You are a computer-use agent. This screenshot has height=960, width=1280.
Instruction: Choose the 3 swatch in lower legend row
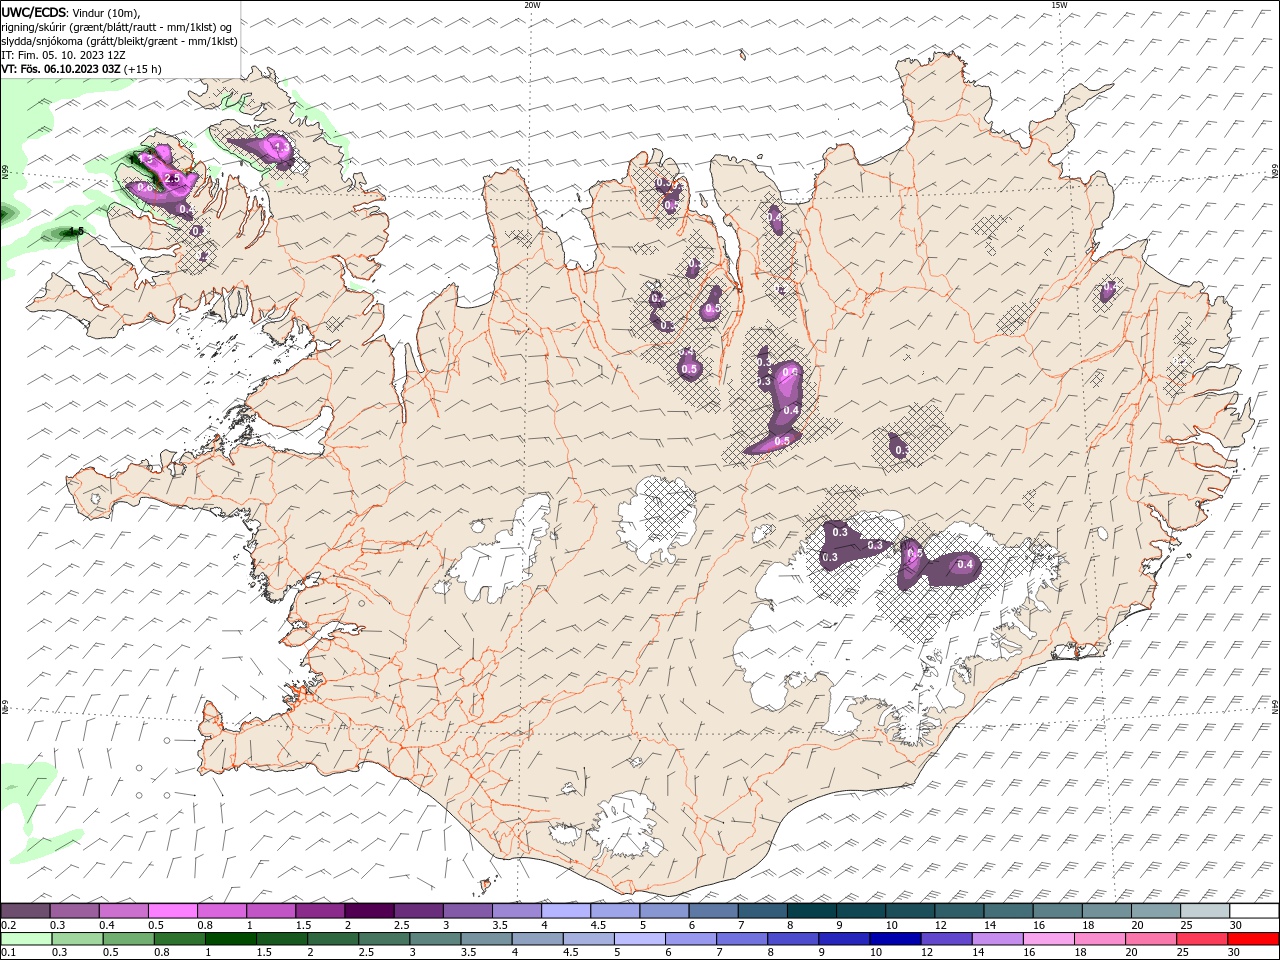[x=433, y=939]
